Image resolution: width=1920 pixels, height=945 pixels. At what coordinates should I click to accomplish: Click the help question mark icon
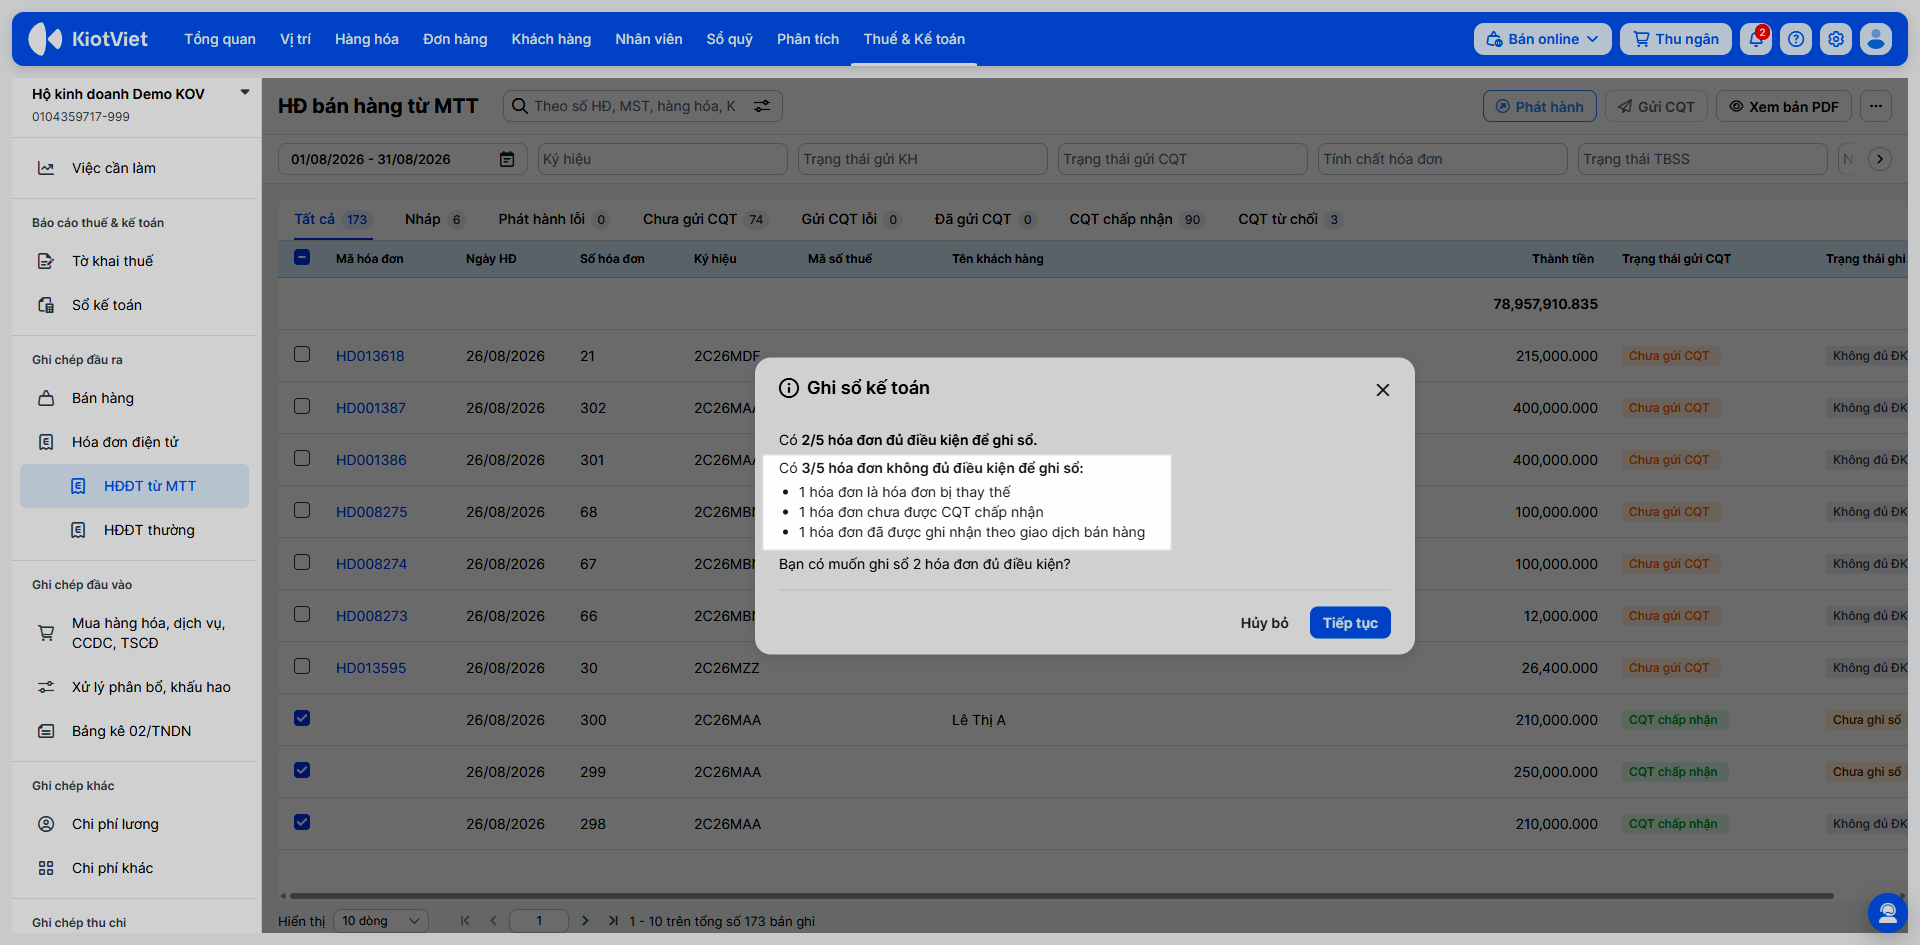[1796, 39]
